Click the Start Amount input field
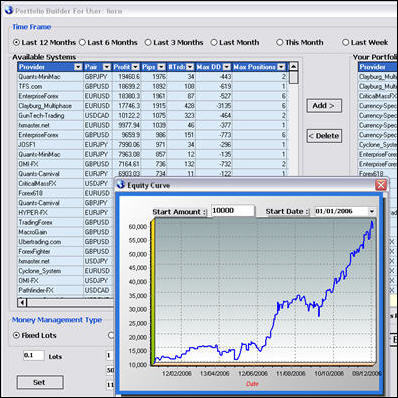The width and height of the screenshot is (398, 398). point(233,211)
